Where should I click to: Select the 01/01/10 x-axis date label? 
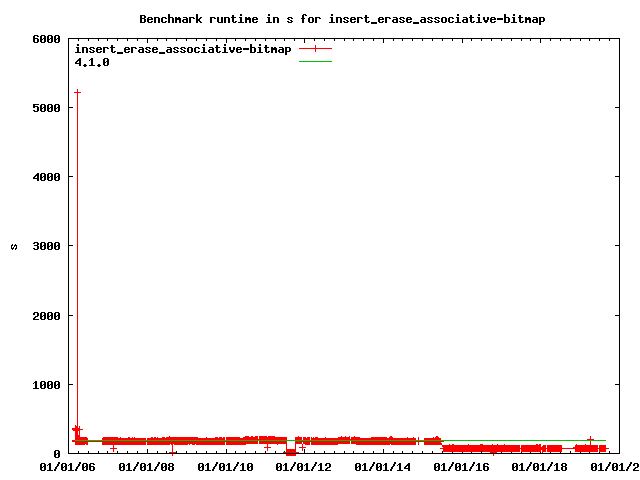point(227,466)
